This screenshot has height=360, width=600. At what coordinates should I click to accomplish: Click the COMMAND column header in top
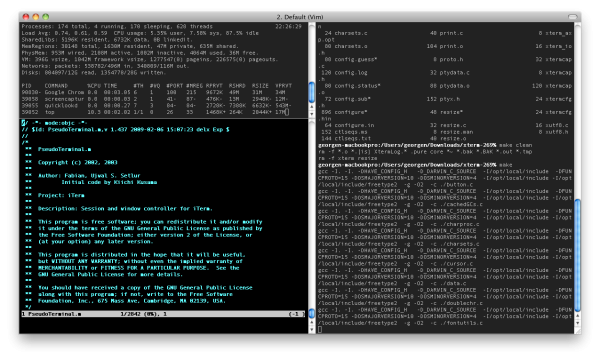(56, 86)
